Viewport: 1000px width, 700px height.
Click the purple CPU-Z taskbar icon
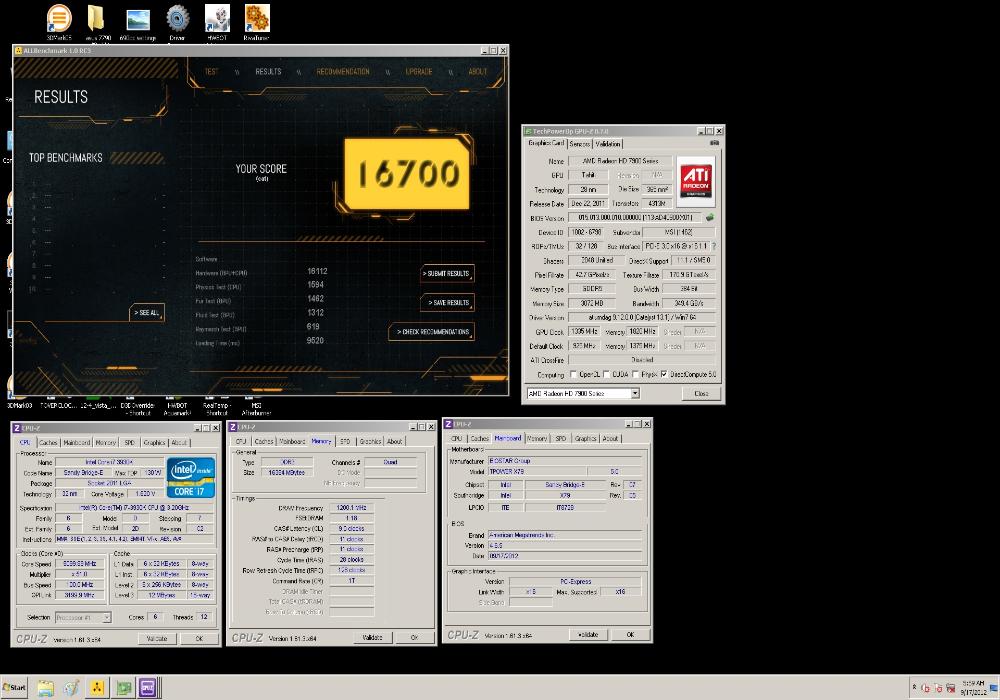point(147,688)
